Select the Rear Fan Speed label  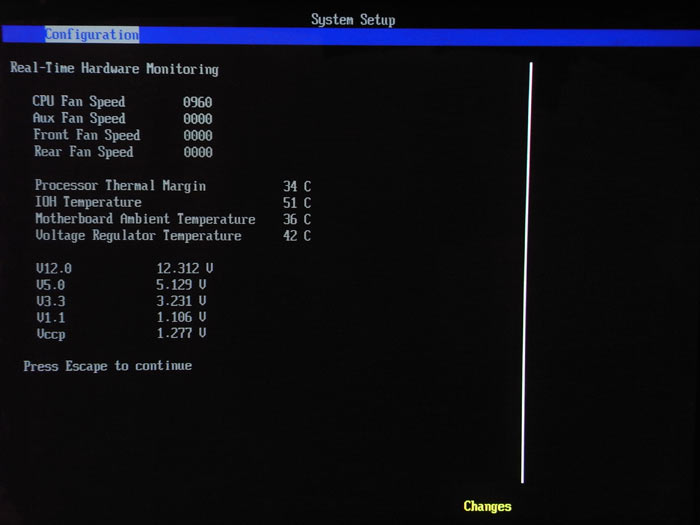click(83, 152)
